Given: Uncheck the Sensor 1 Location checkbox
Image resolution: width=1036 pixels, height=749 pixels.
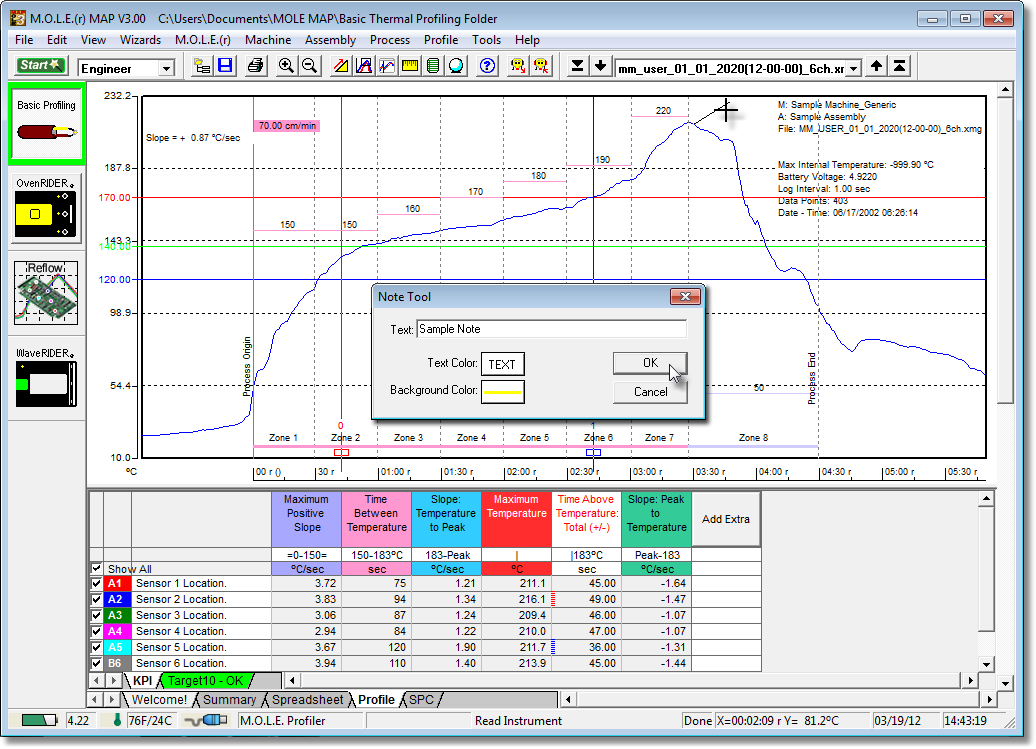Looking at the screenshot, I should click(96, 583).
